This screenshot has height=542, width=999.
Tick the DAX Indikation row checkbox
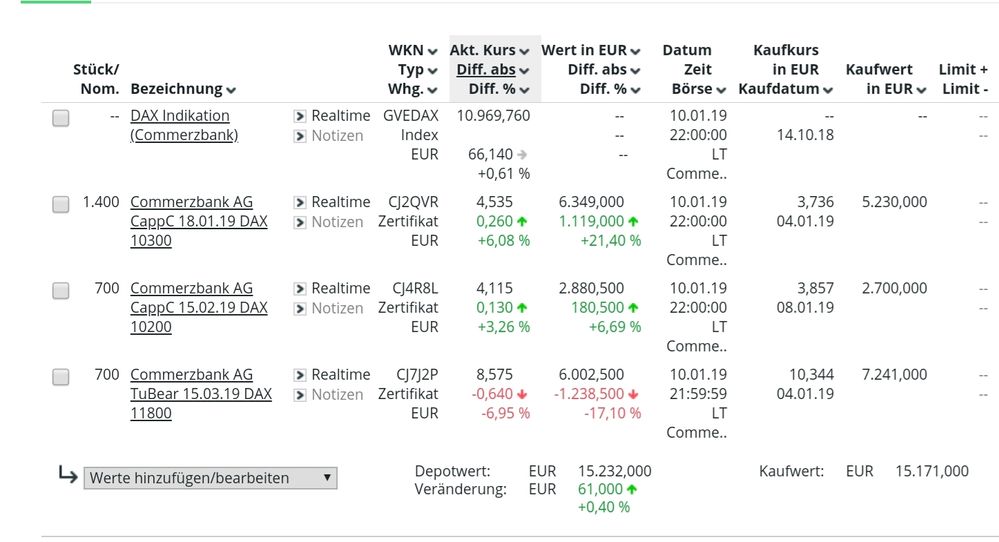coord(61,118)
